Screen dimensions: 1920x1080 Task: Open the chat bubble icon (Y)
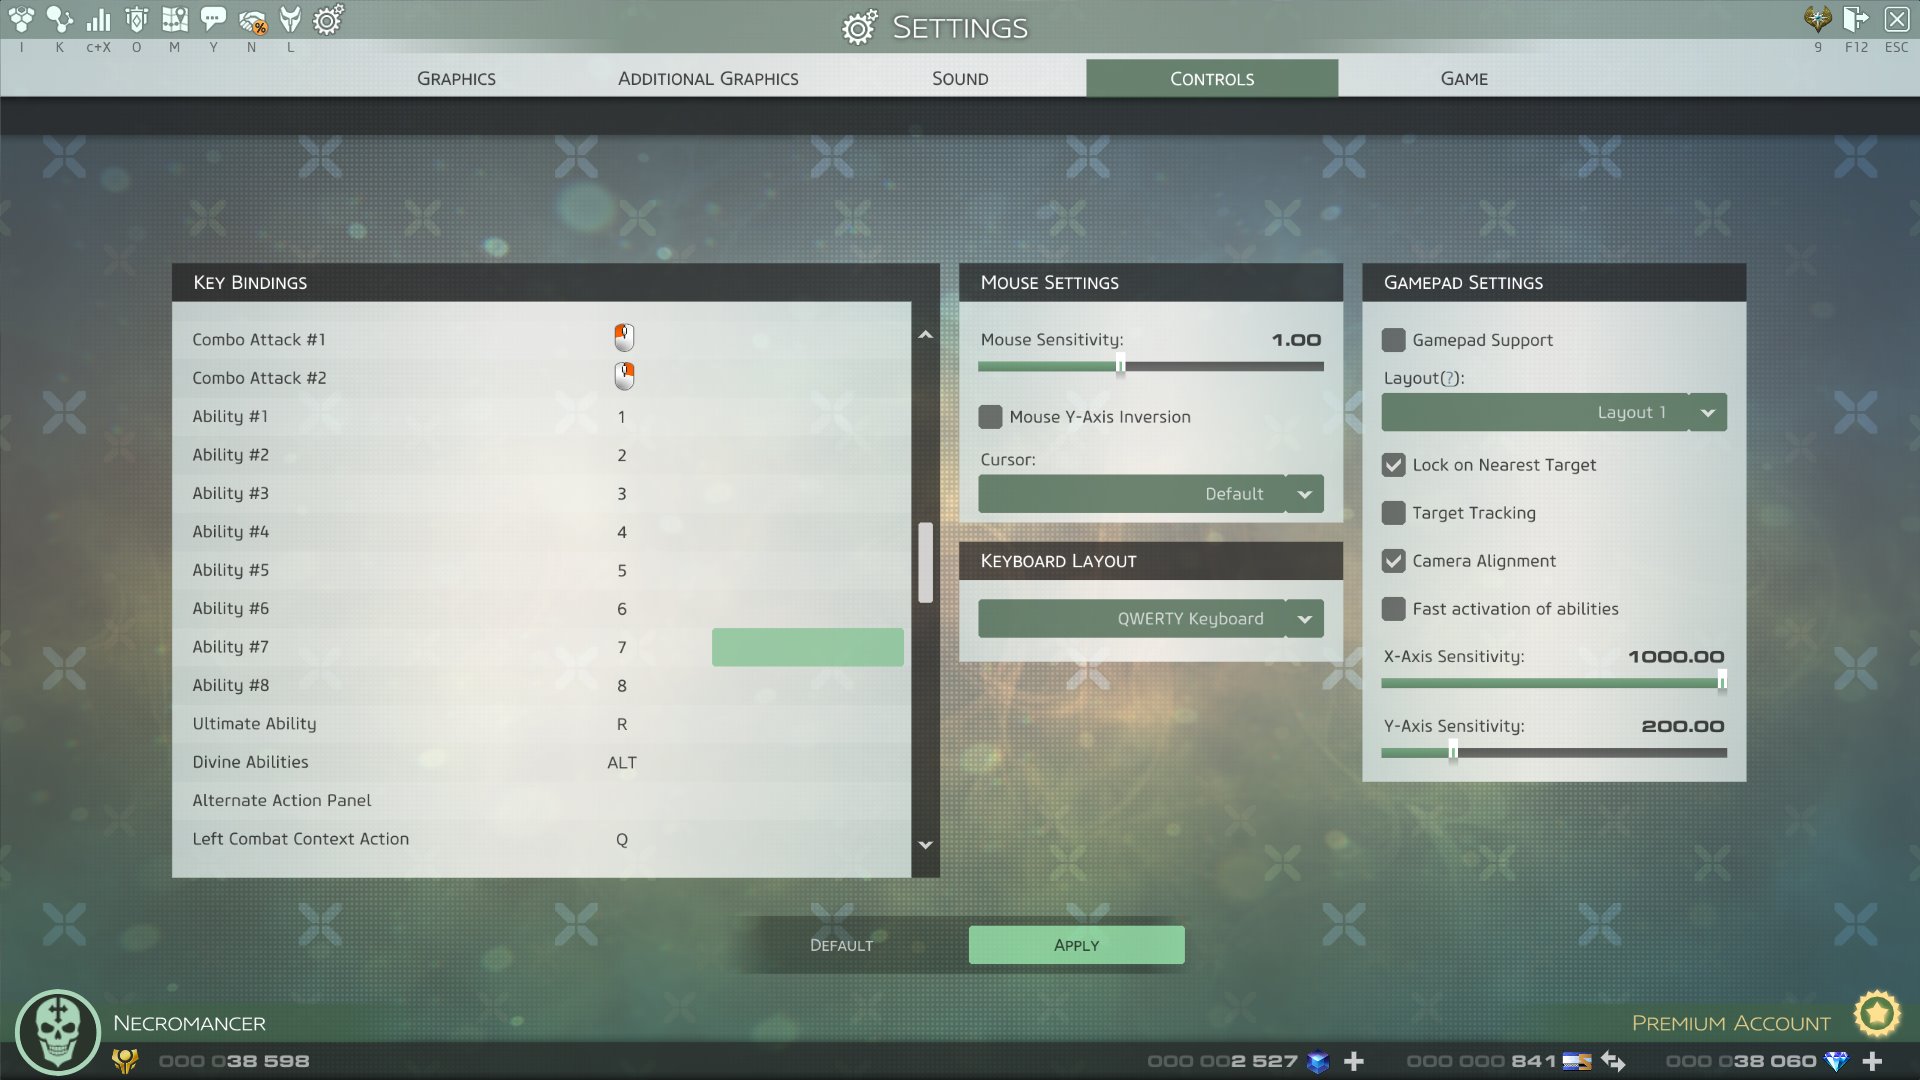point(213,18)
